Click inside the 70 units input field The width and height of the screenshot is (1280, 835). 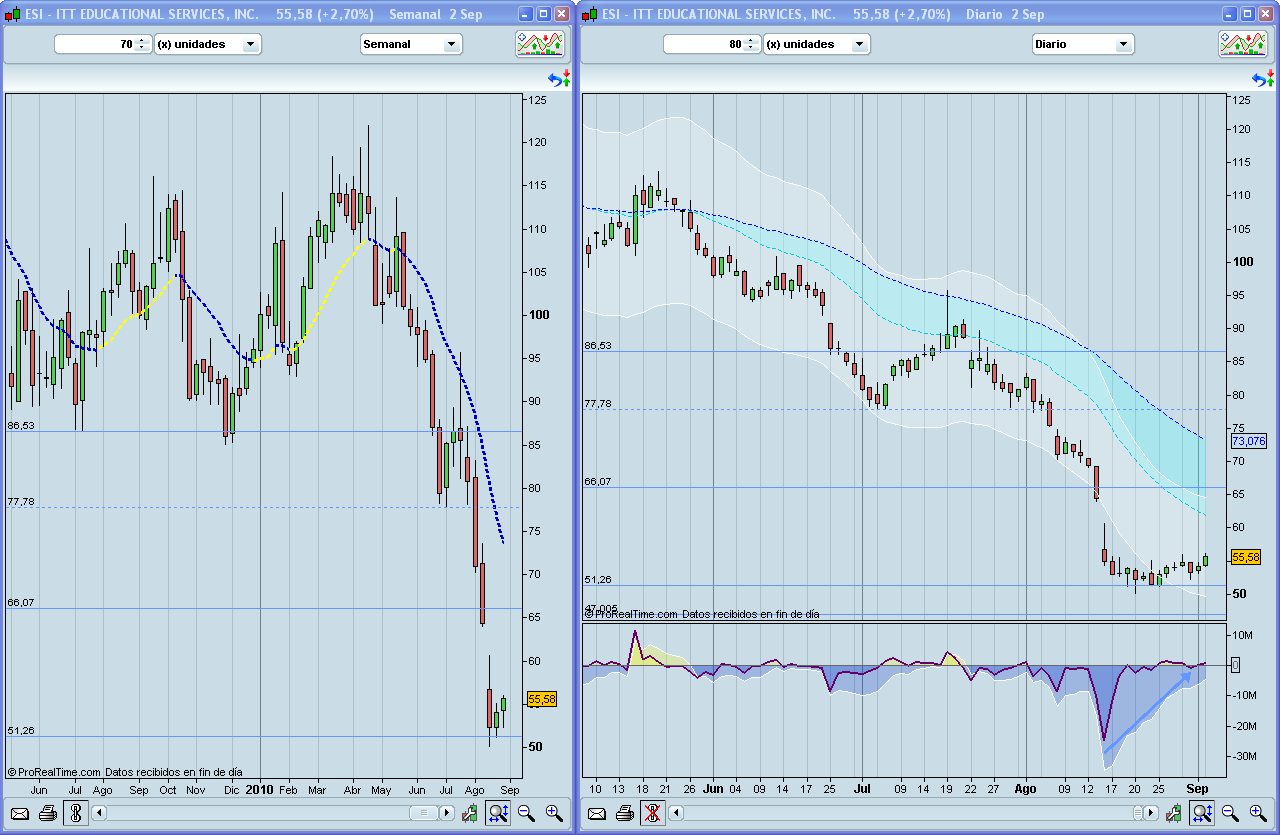100,43
